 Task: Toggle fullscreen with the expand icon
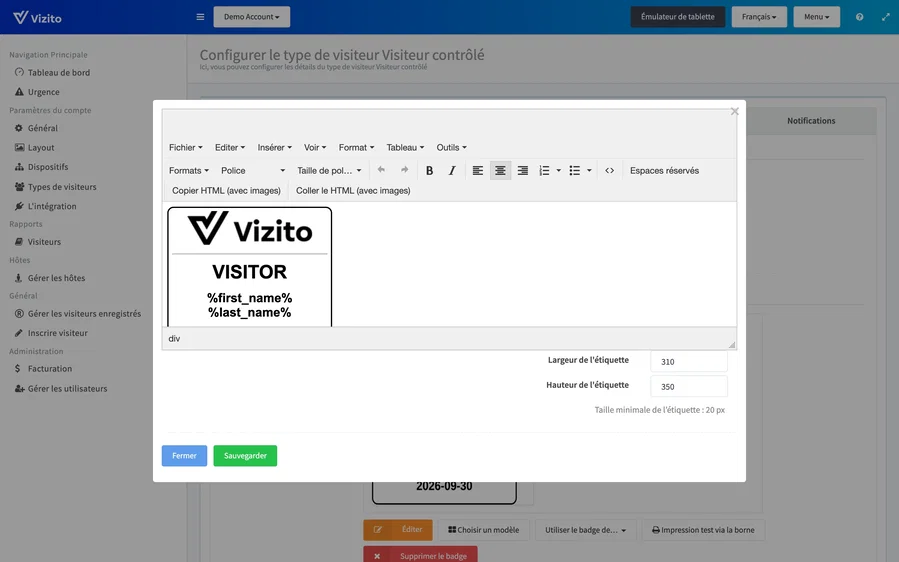pyautogui.click(x=885, y=17)
